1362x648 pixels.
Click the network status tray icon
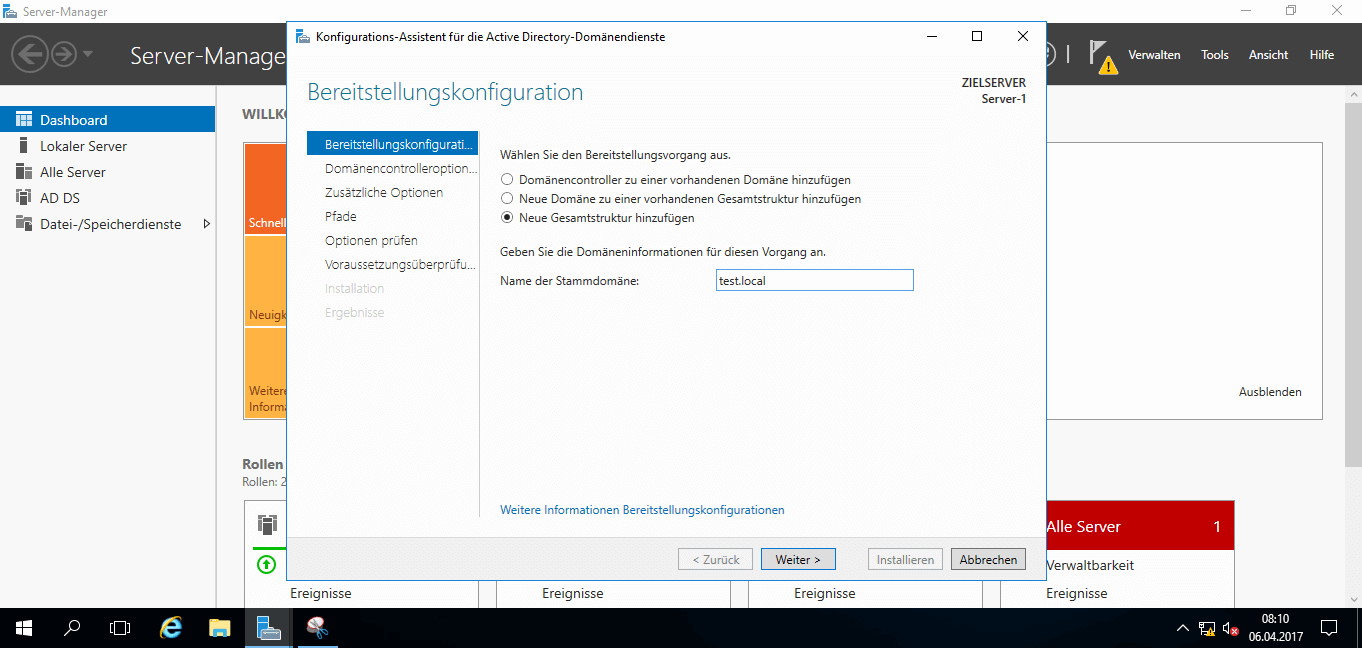click(1207, 628)
